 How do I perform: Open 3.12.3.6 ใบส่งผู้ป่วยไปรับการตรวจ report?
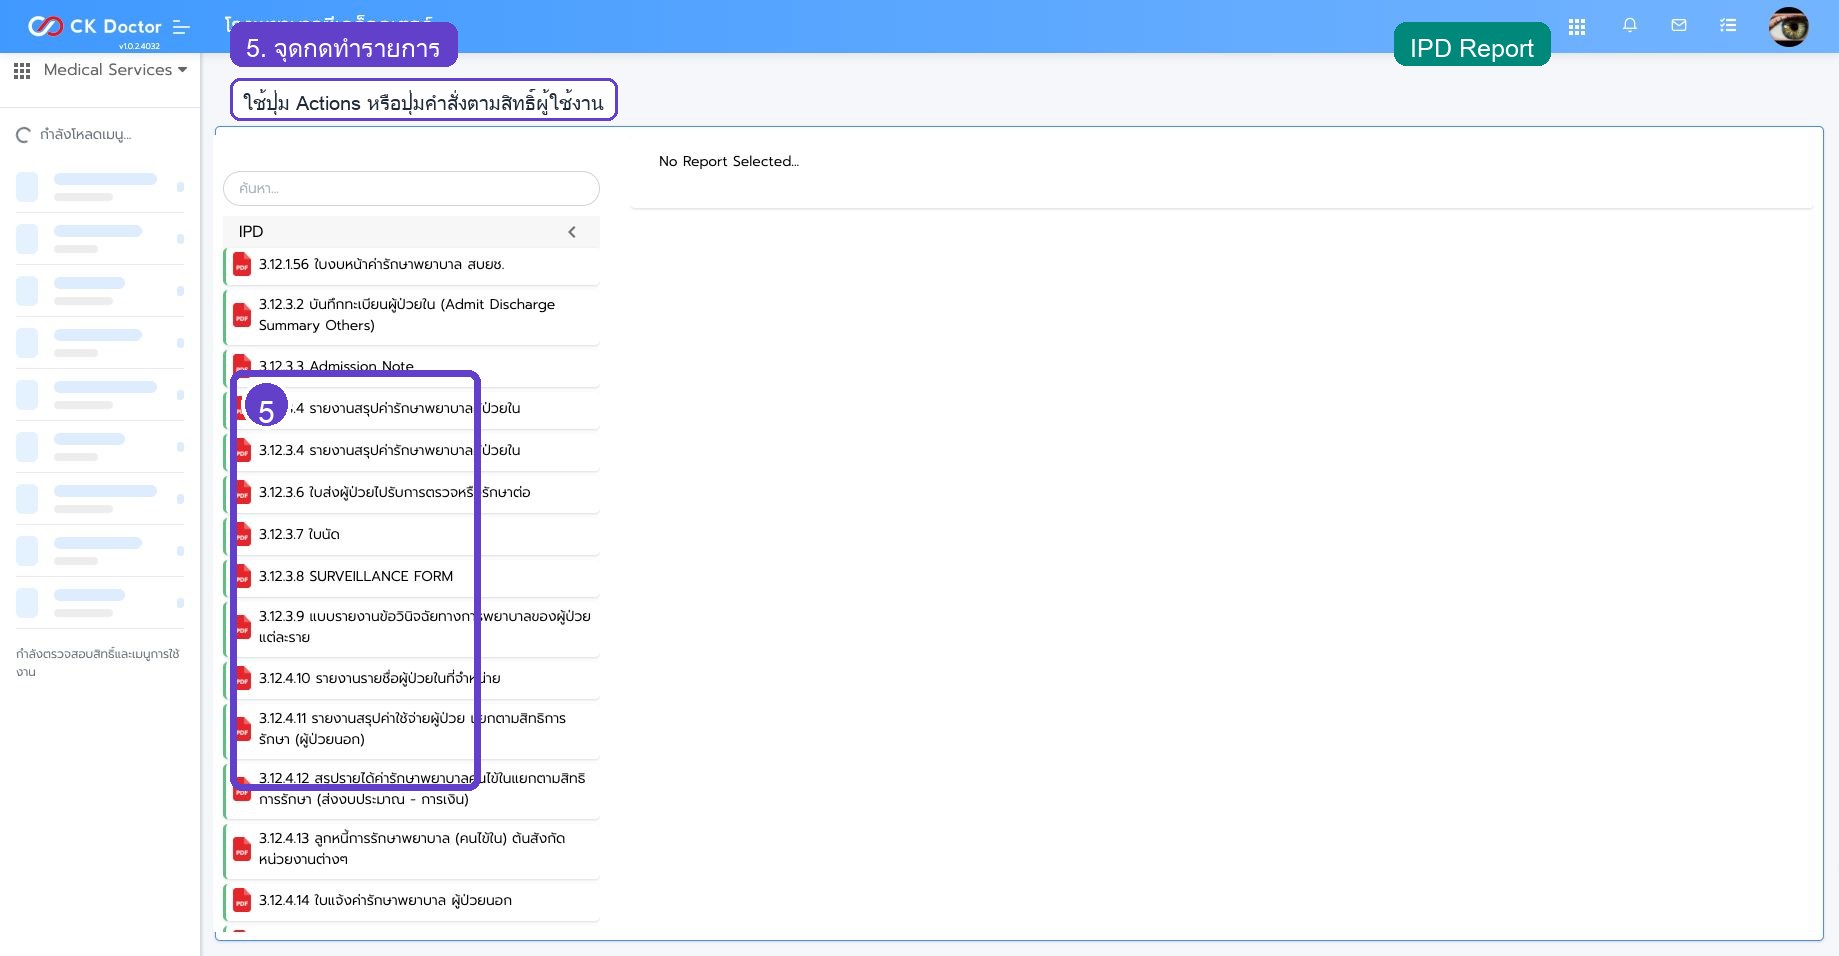click(411, 492)
